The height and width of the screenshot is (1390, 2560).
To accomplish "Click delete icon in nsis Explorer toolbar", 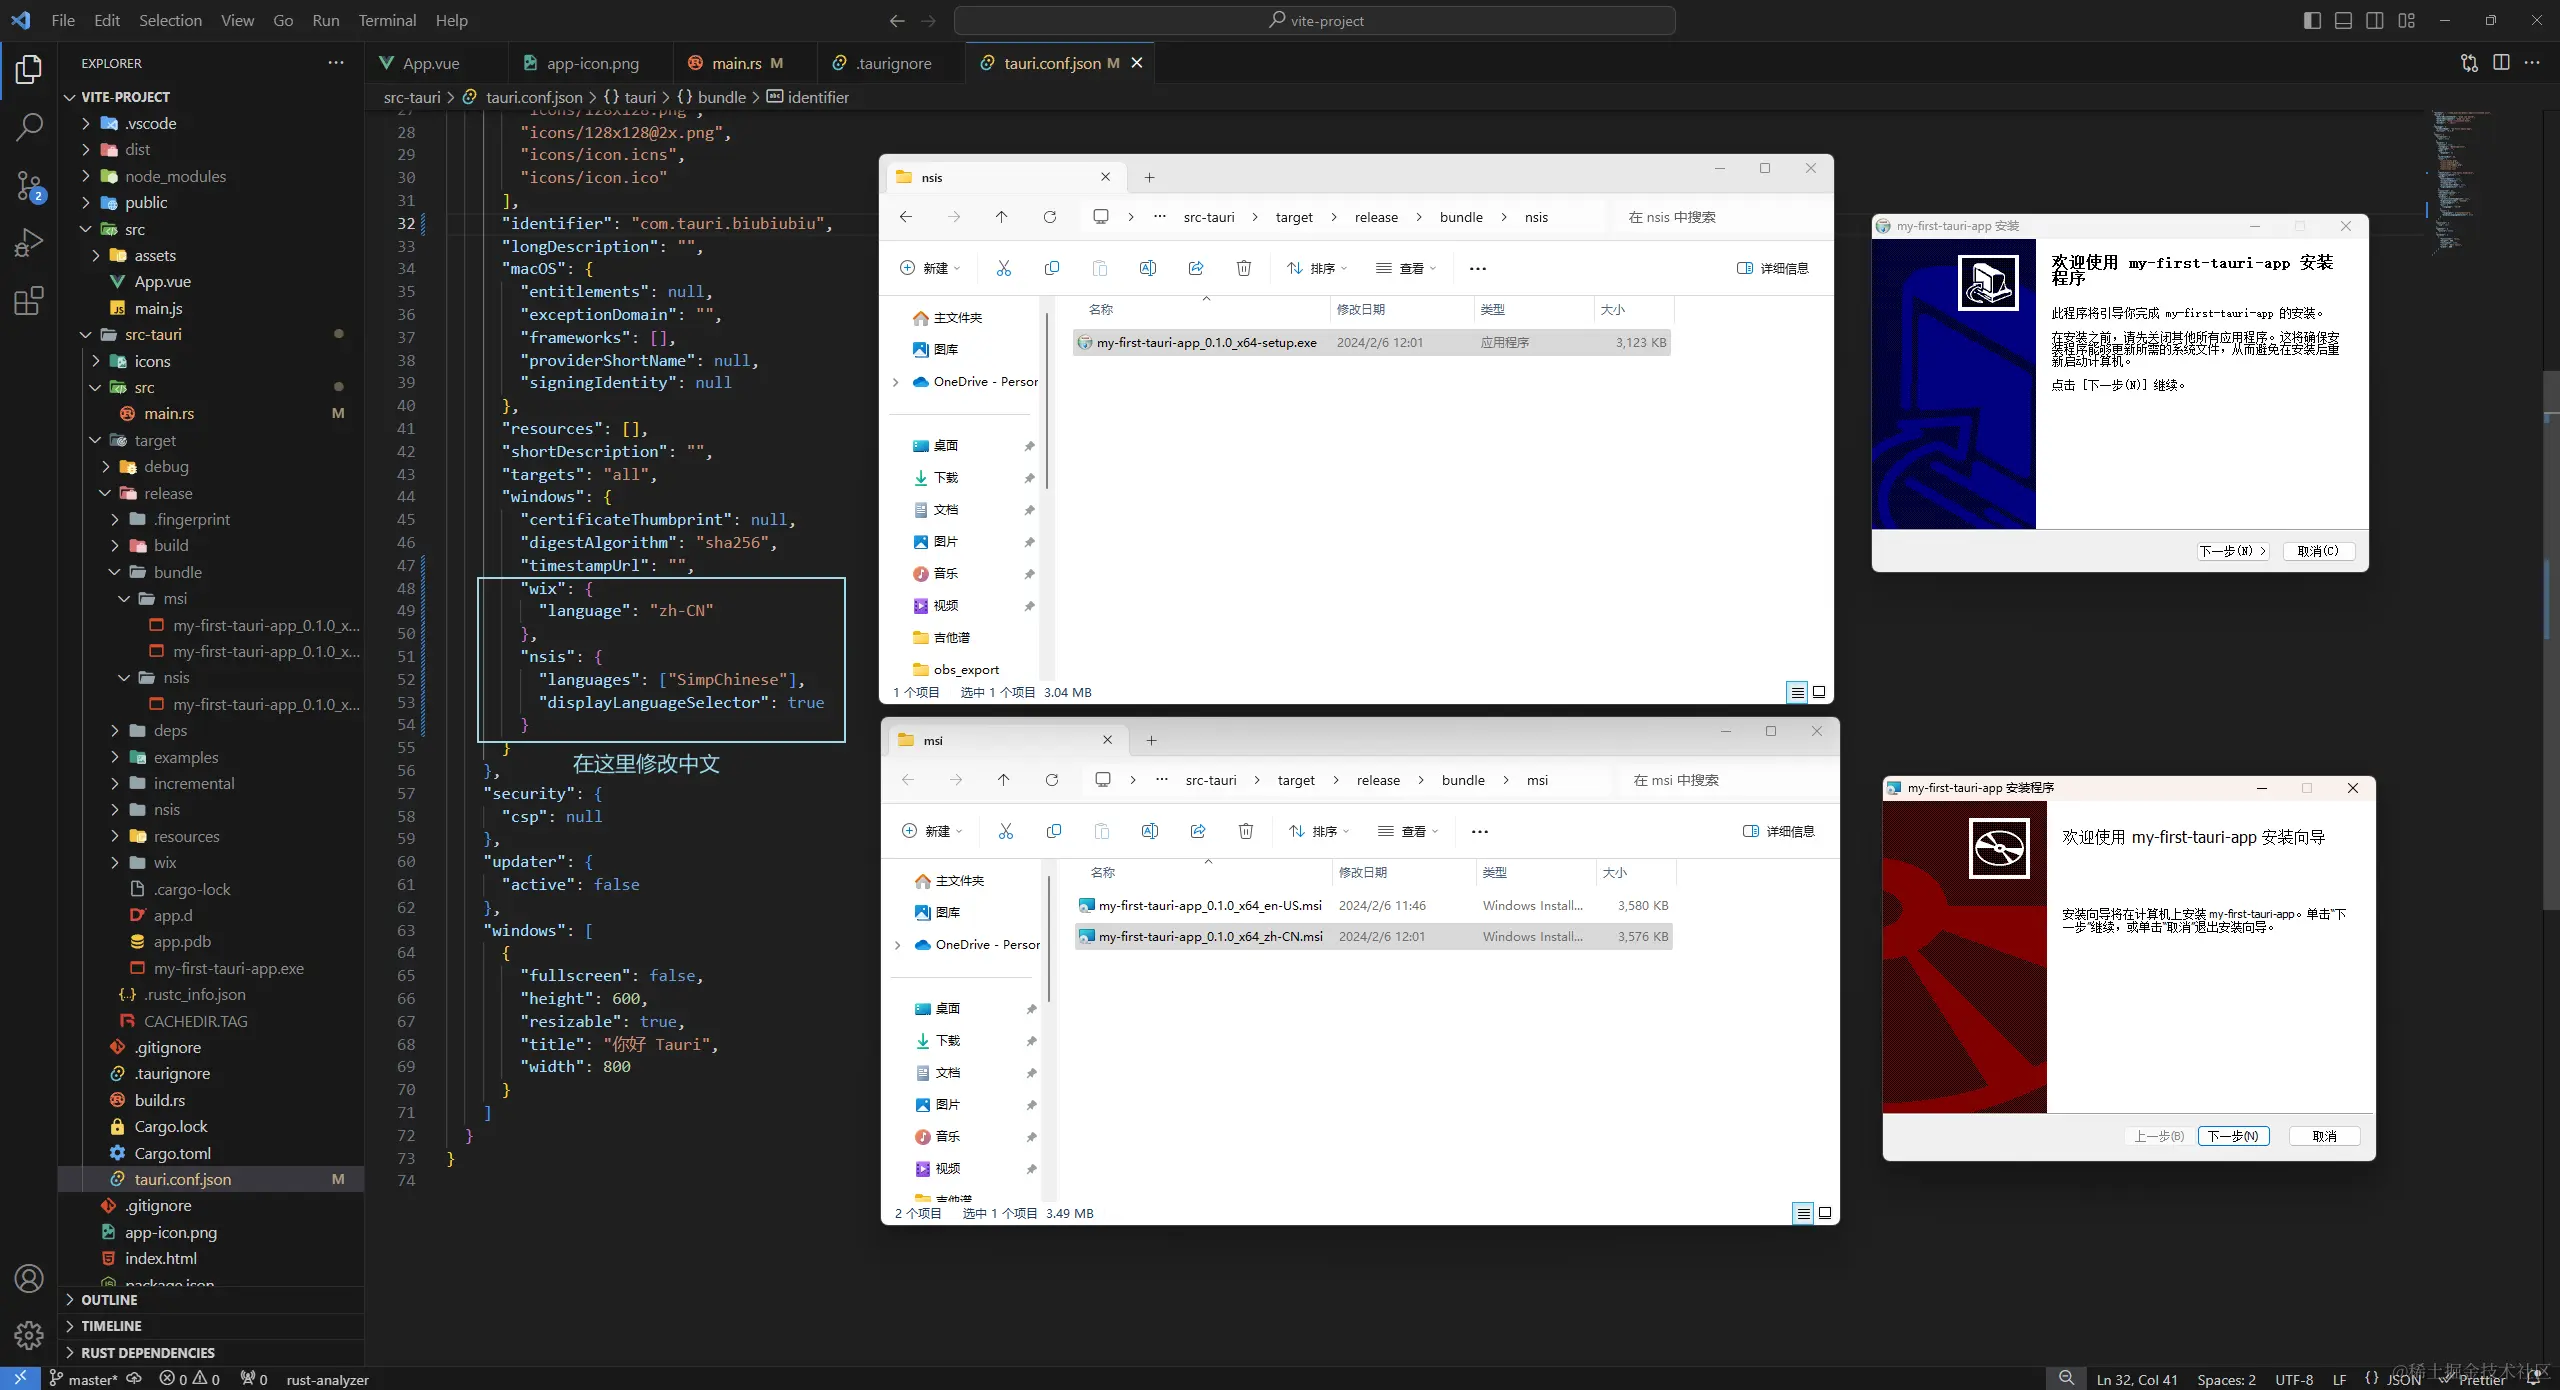I will 1243,268.
